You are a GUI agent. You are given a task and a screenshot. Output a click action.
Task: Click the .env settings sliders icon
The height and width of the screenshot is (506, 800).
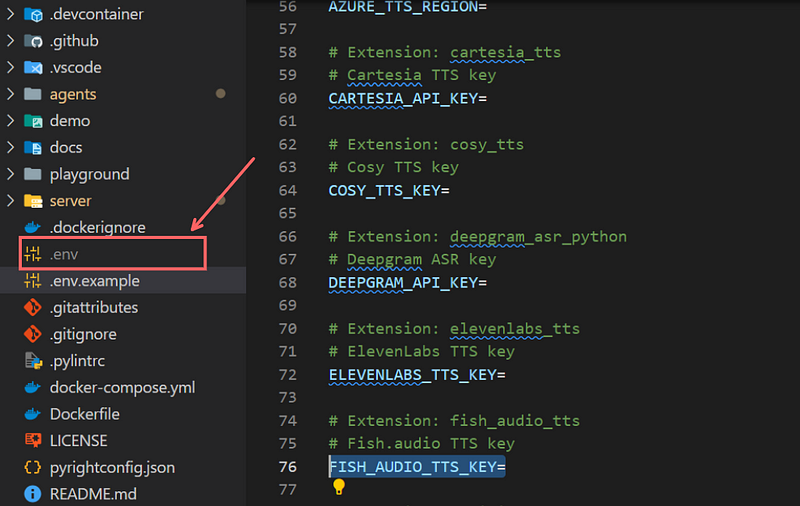click(x=33, y=254)
